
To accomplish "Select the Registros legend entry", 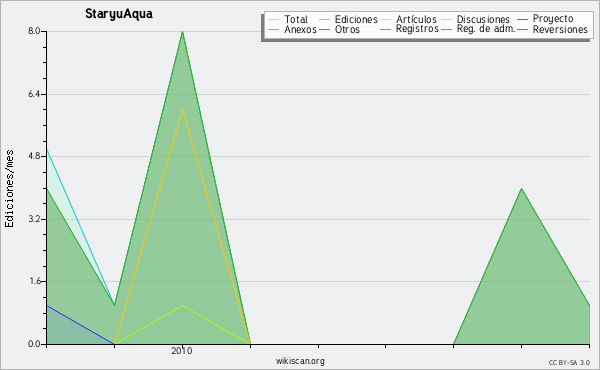I will (x=417, y=29).
